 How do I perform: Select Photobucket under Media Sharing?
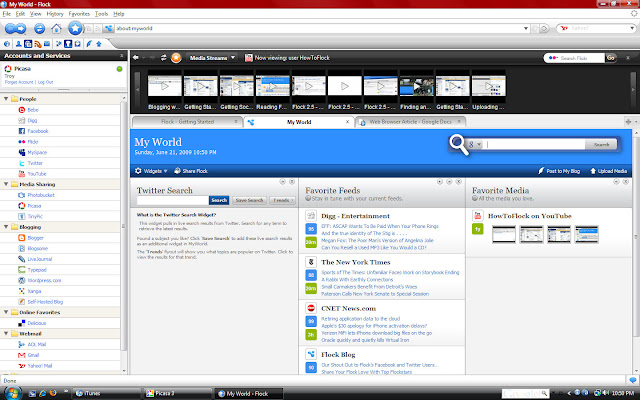coord(41,195)
